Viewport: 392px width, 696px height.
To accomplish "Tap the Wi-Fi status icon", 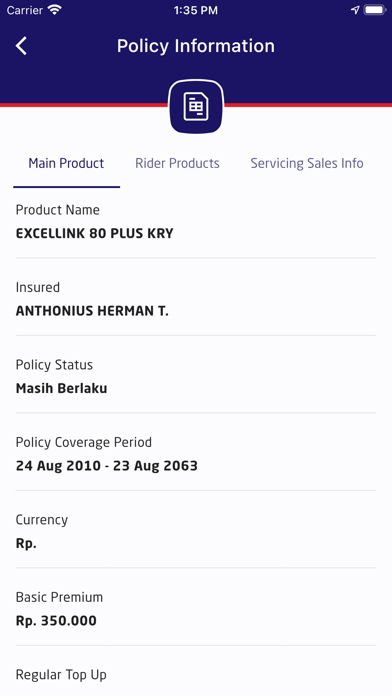I will (x=55, y=10).
